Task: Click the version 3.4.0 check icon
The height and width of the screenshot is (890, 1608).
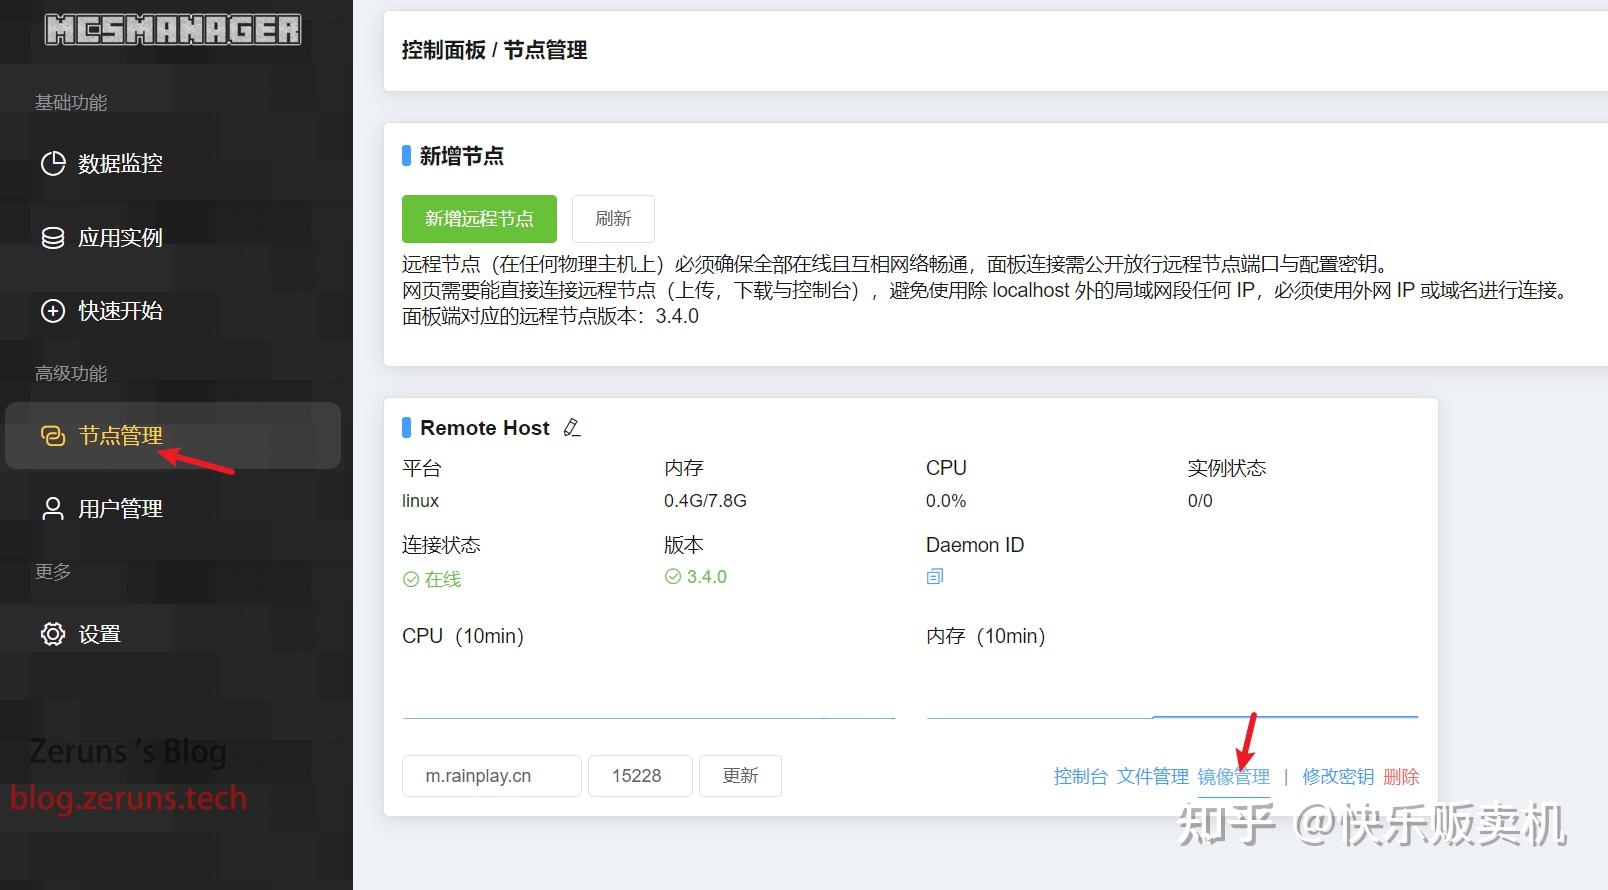Action: [673, 577]
